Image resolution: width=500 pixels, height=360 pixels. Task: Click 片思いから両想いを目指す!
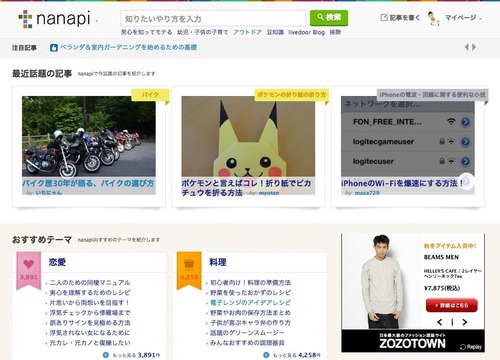pyautogui.click(x=89, y=303)
